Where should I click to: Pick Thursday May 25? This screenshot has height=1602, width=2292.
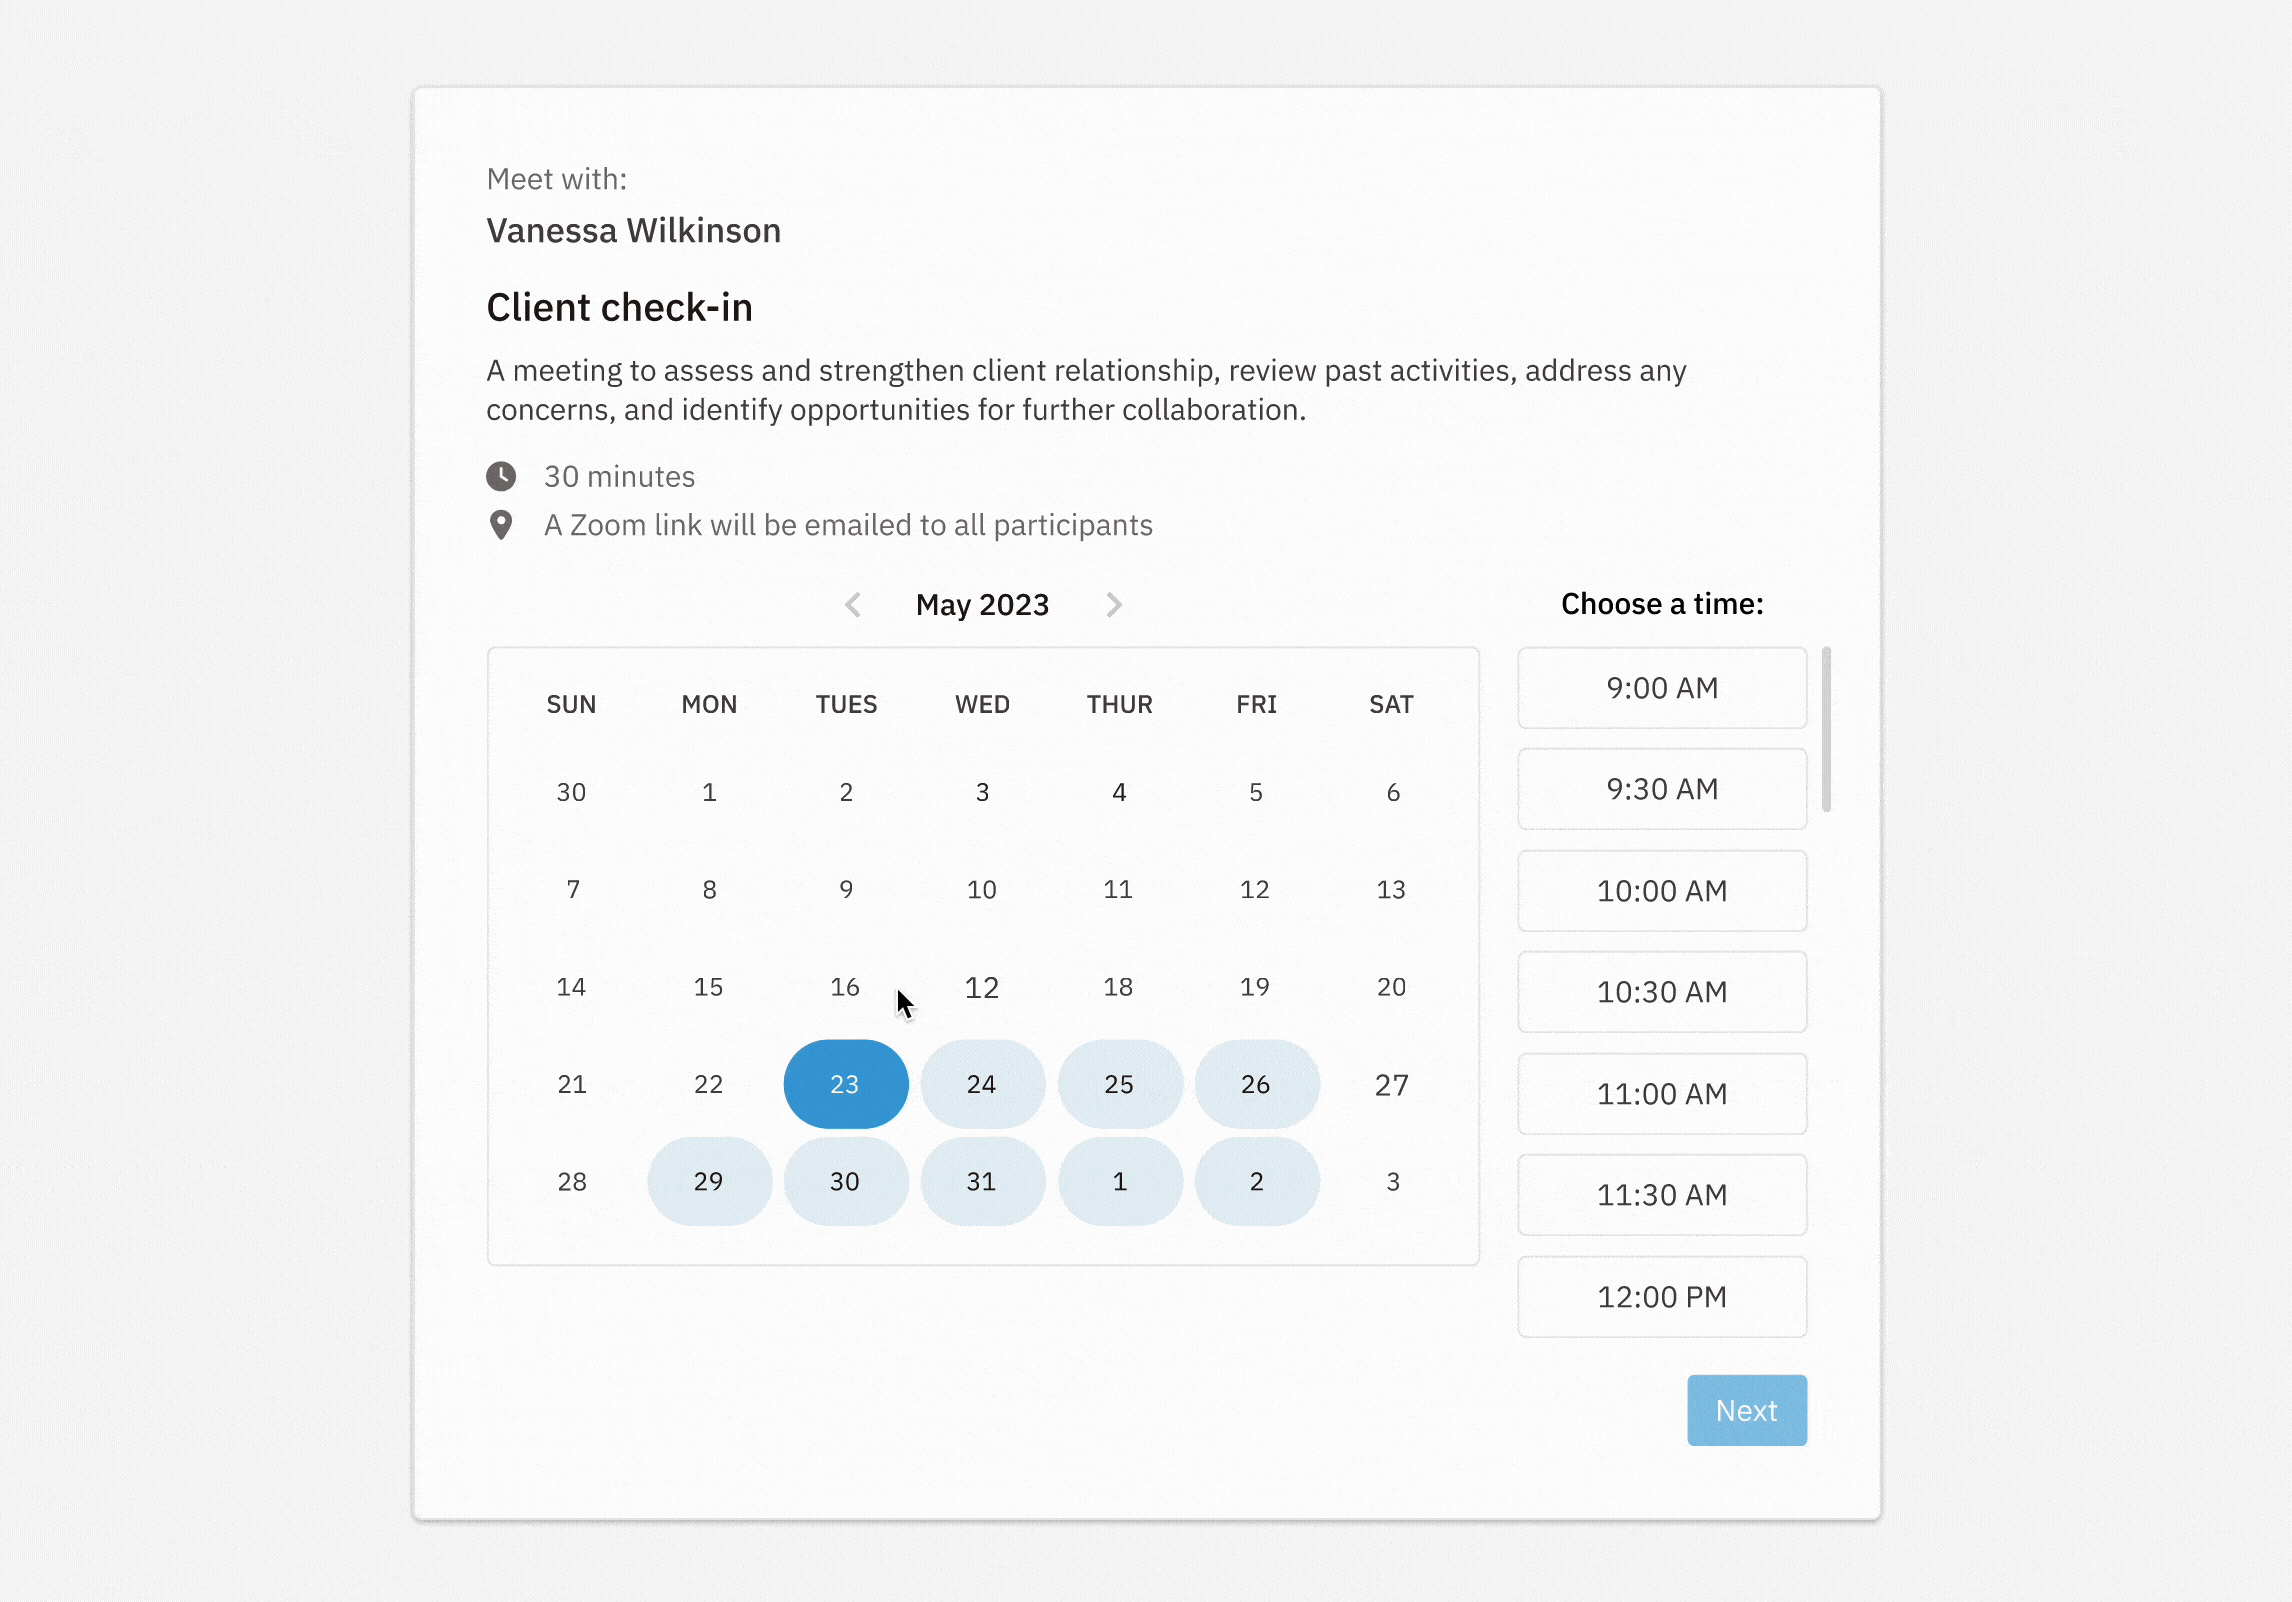1119,1084
